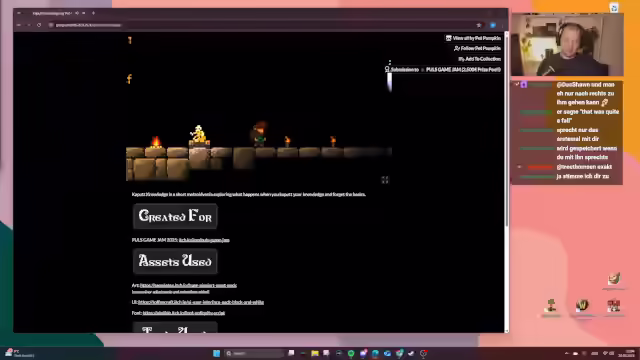
Task: Open Microsoft Edge from taskbar
Action: (x=375, y=353)
